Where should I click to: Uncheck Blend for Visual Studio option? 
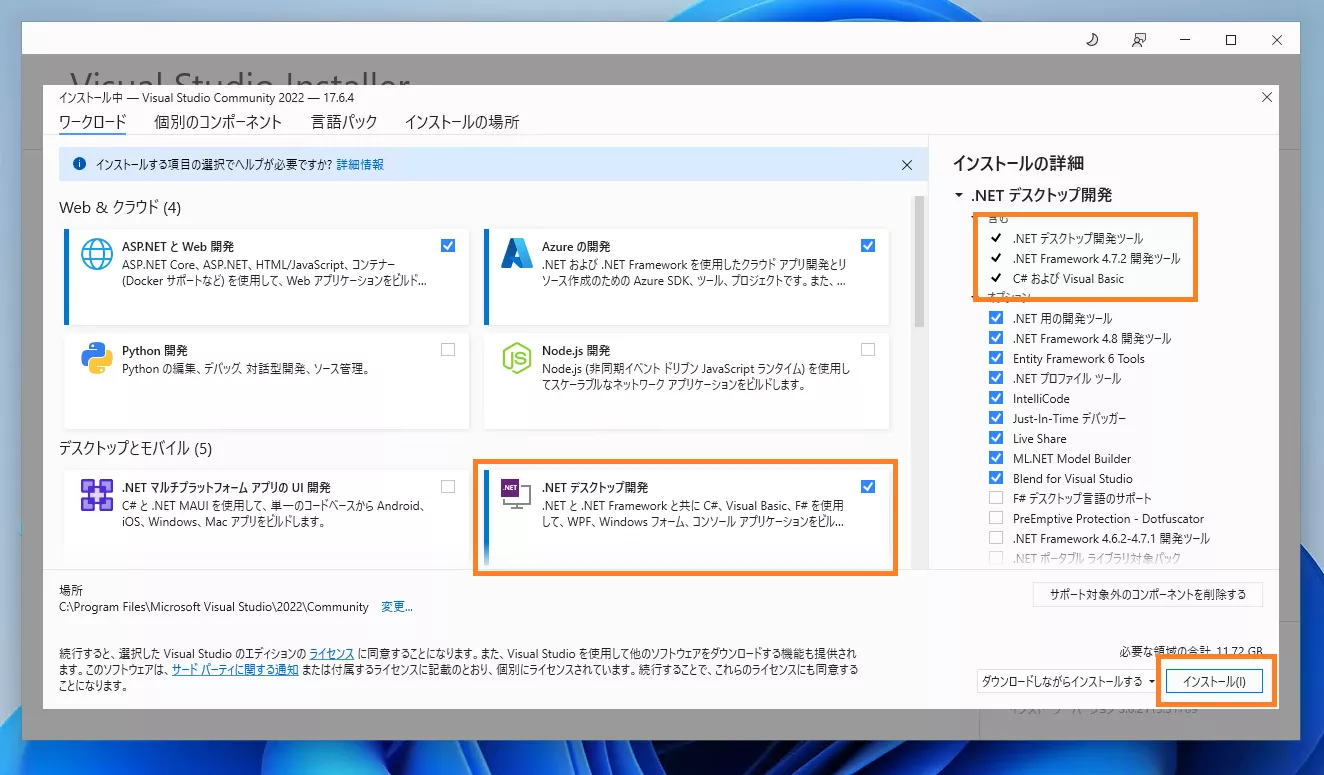995,478
